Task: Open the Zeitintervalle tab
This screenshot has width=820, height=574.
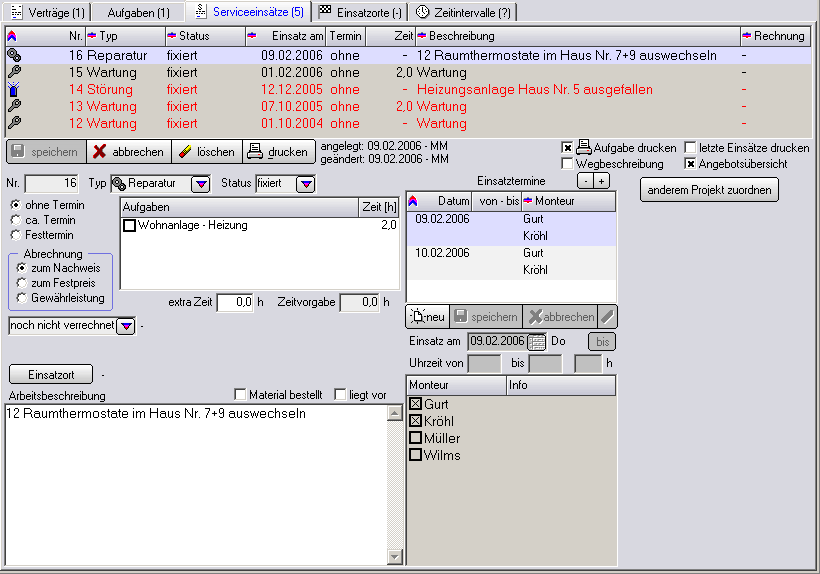Action: (463, 12)
